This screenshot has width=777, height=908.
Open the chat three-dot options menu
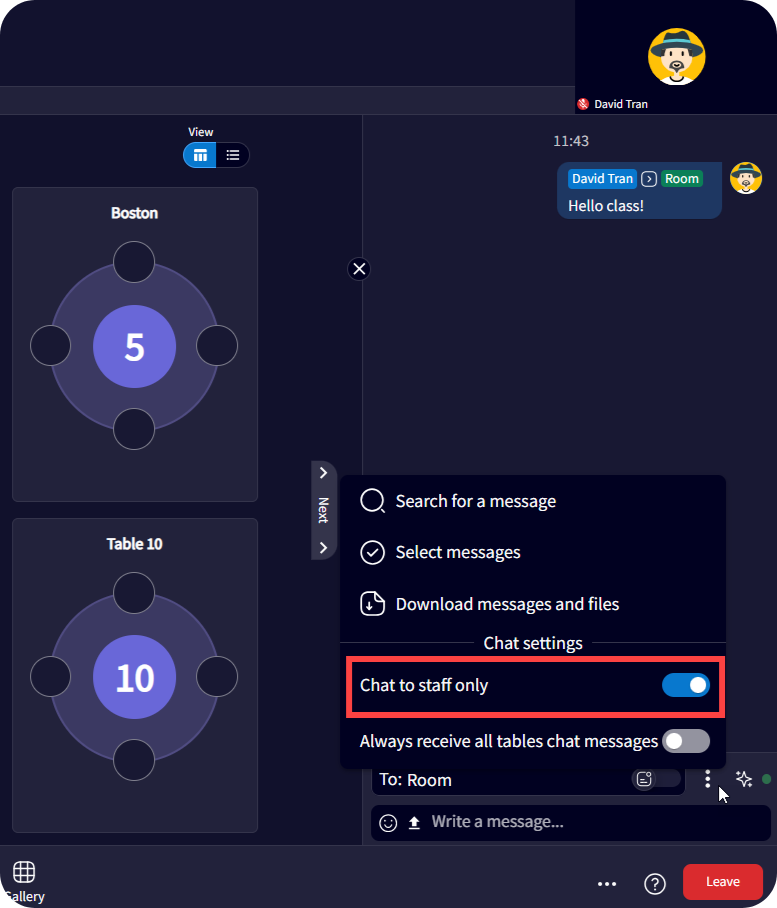pos(708,779)
